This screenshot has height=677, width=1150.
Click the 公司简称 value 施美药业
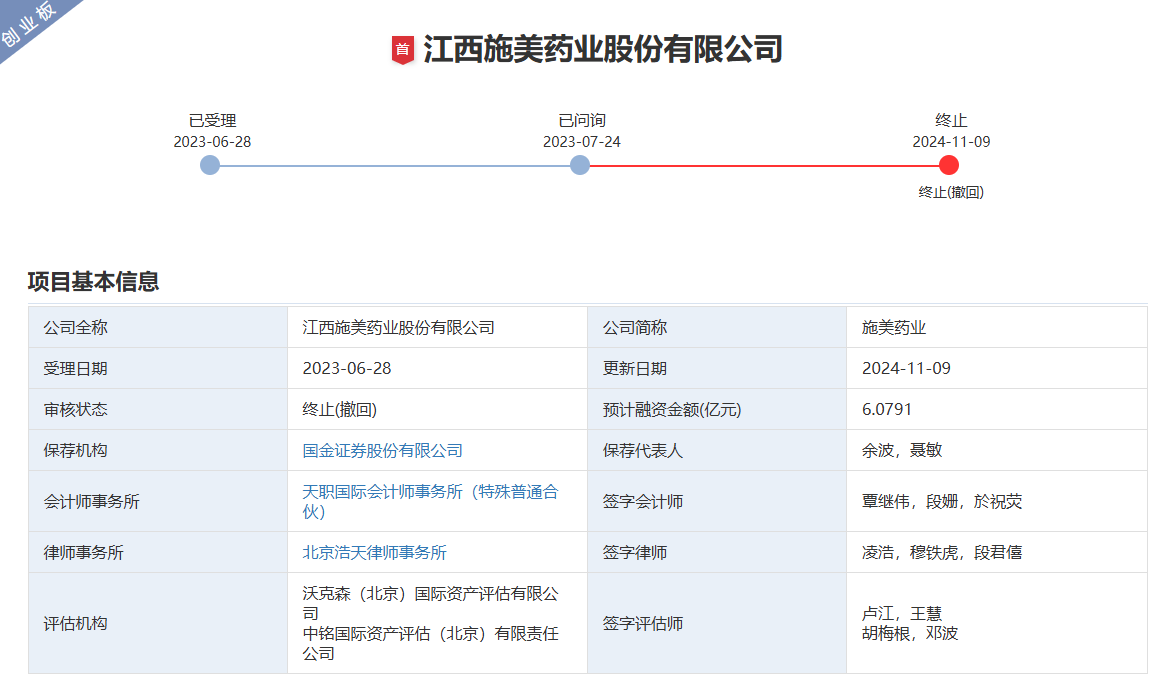(x=894, y=328)
